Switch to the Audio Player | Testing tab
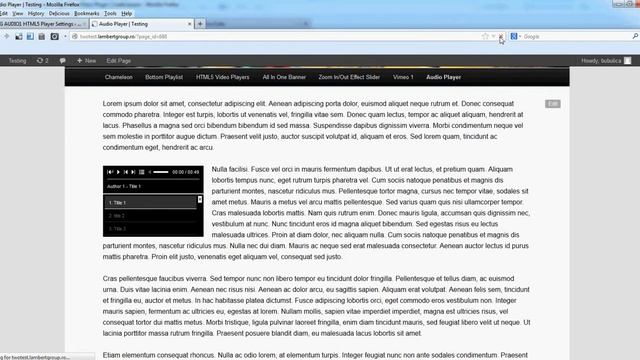 coord(141,24)
